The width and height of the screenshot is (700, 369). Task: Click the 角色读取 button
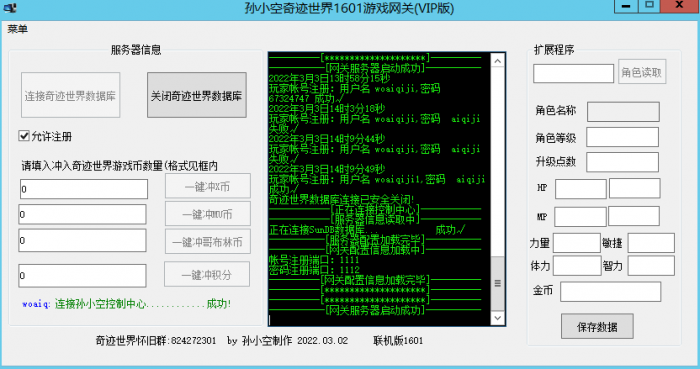point(642,72)
